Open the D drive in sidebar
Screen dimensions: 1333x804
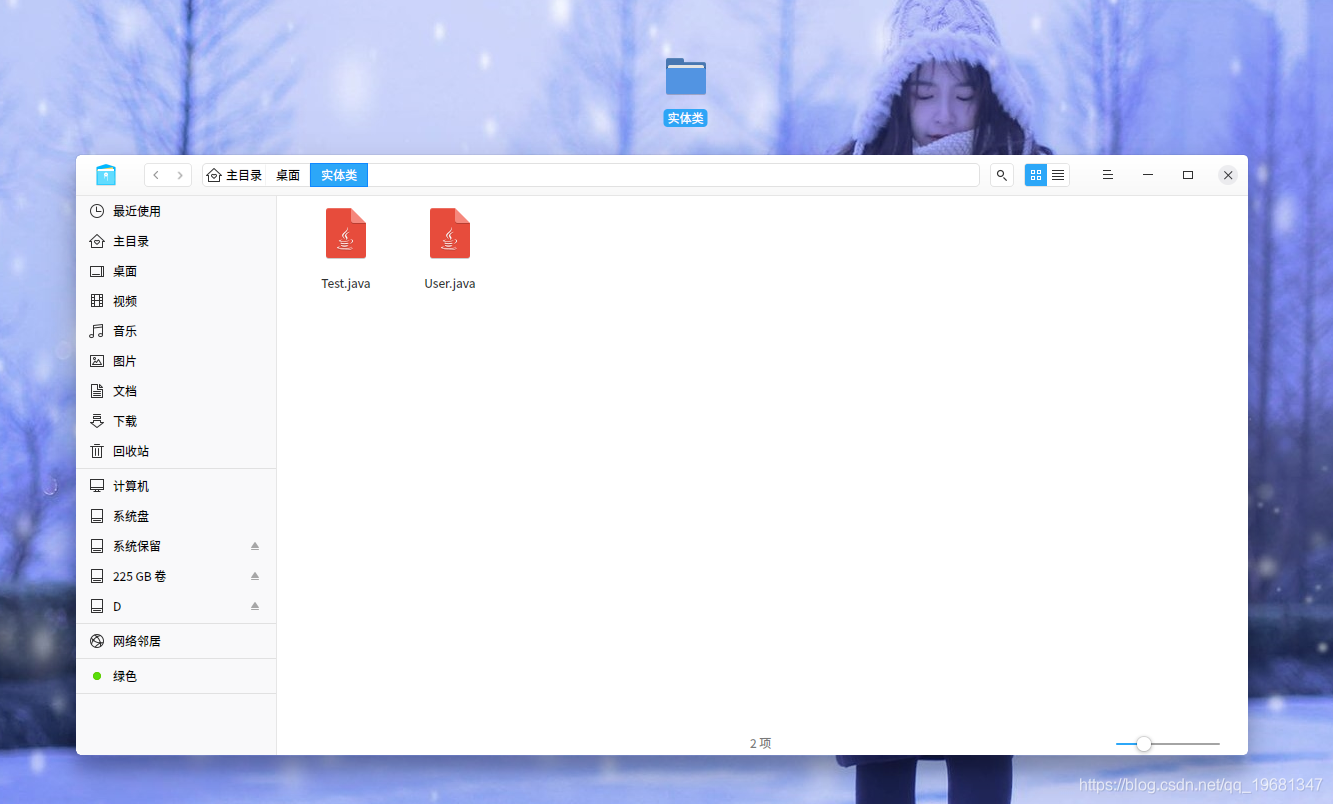tap(176, 606)
